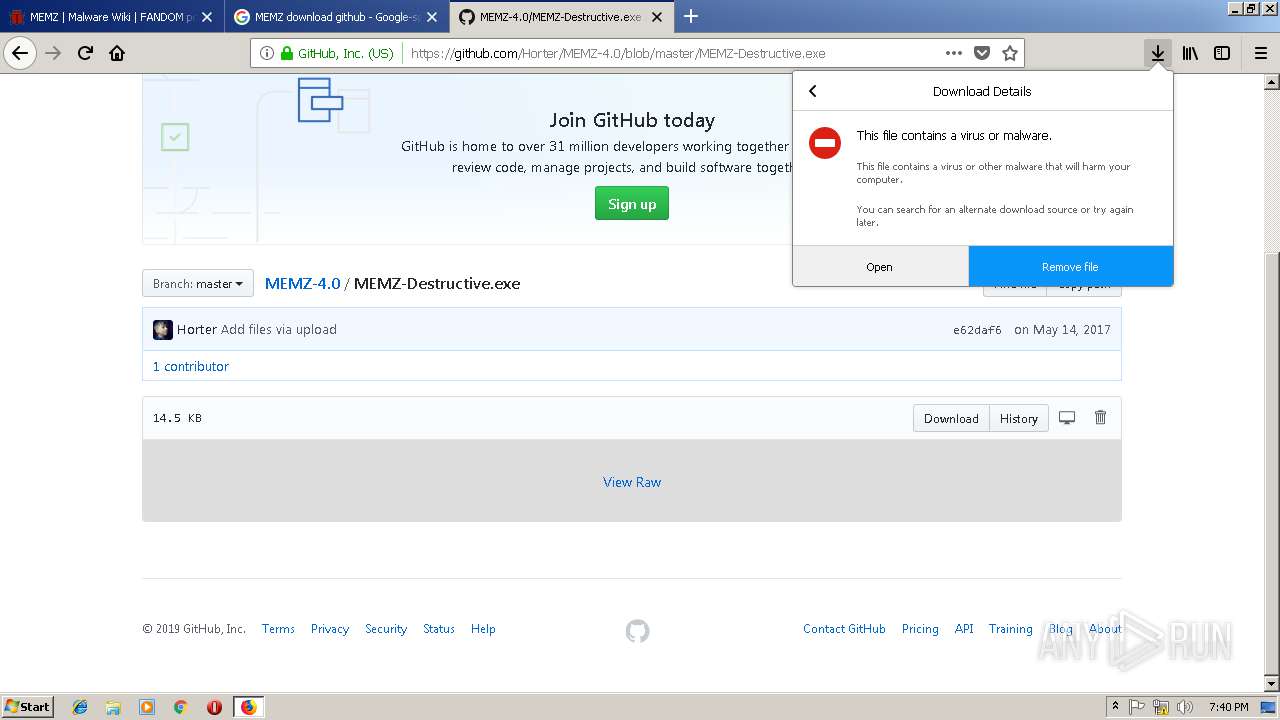Open file in GitHub Desktop icon
Screen dimensions: 1280x720
point(1067,418)
